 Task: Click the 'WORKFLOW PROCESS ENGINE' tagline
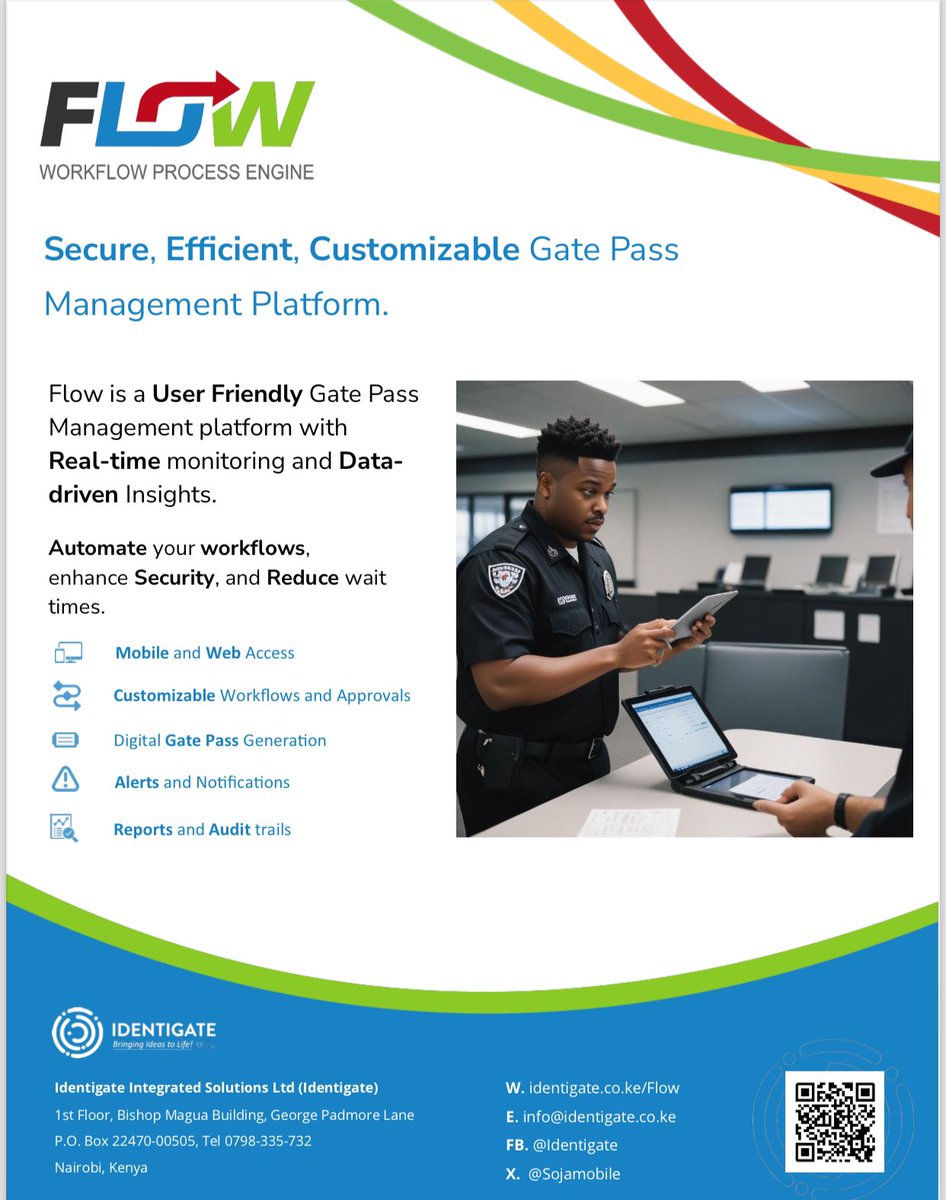(177, 172)
